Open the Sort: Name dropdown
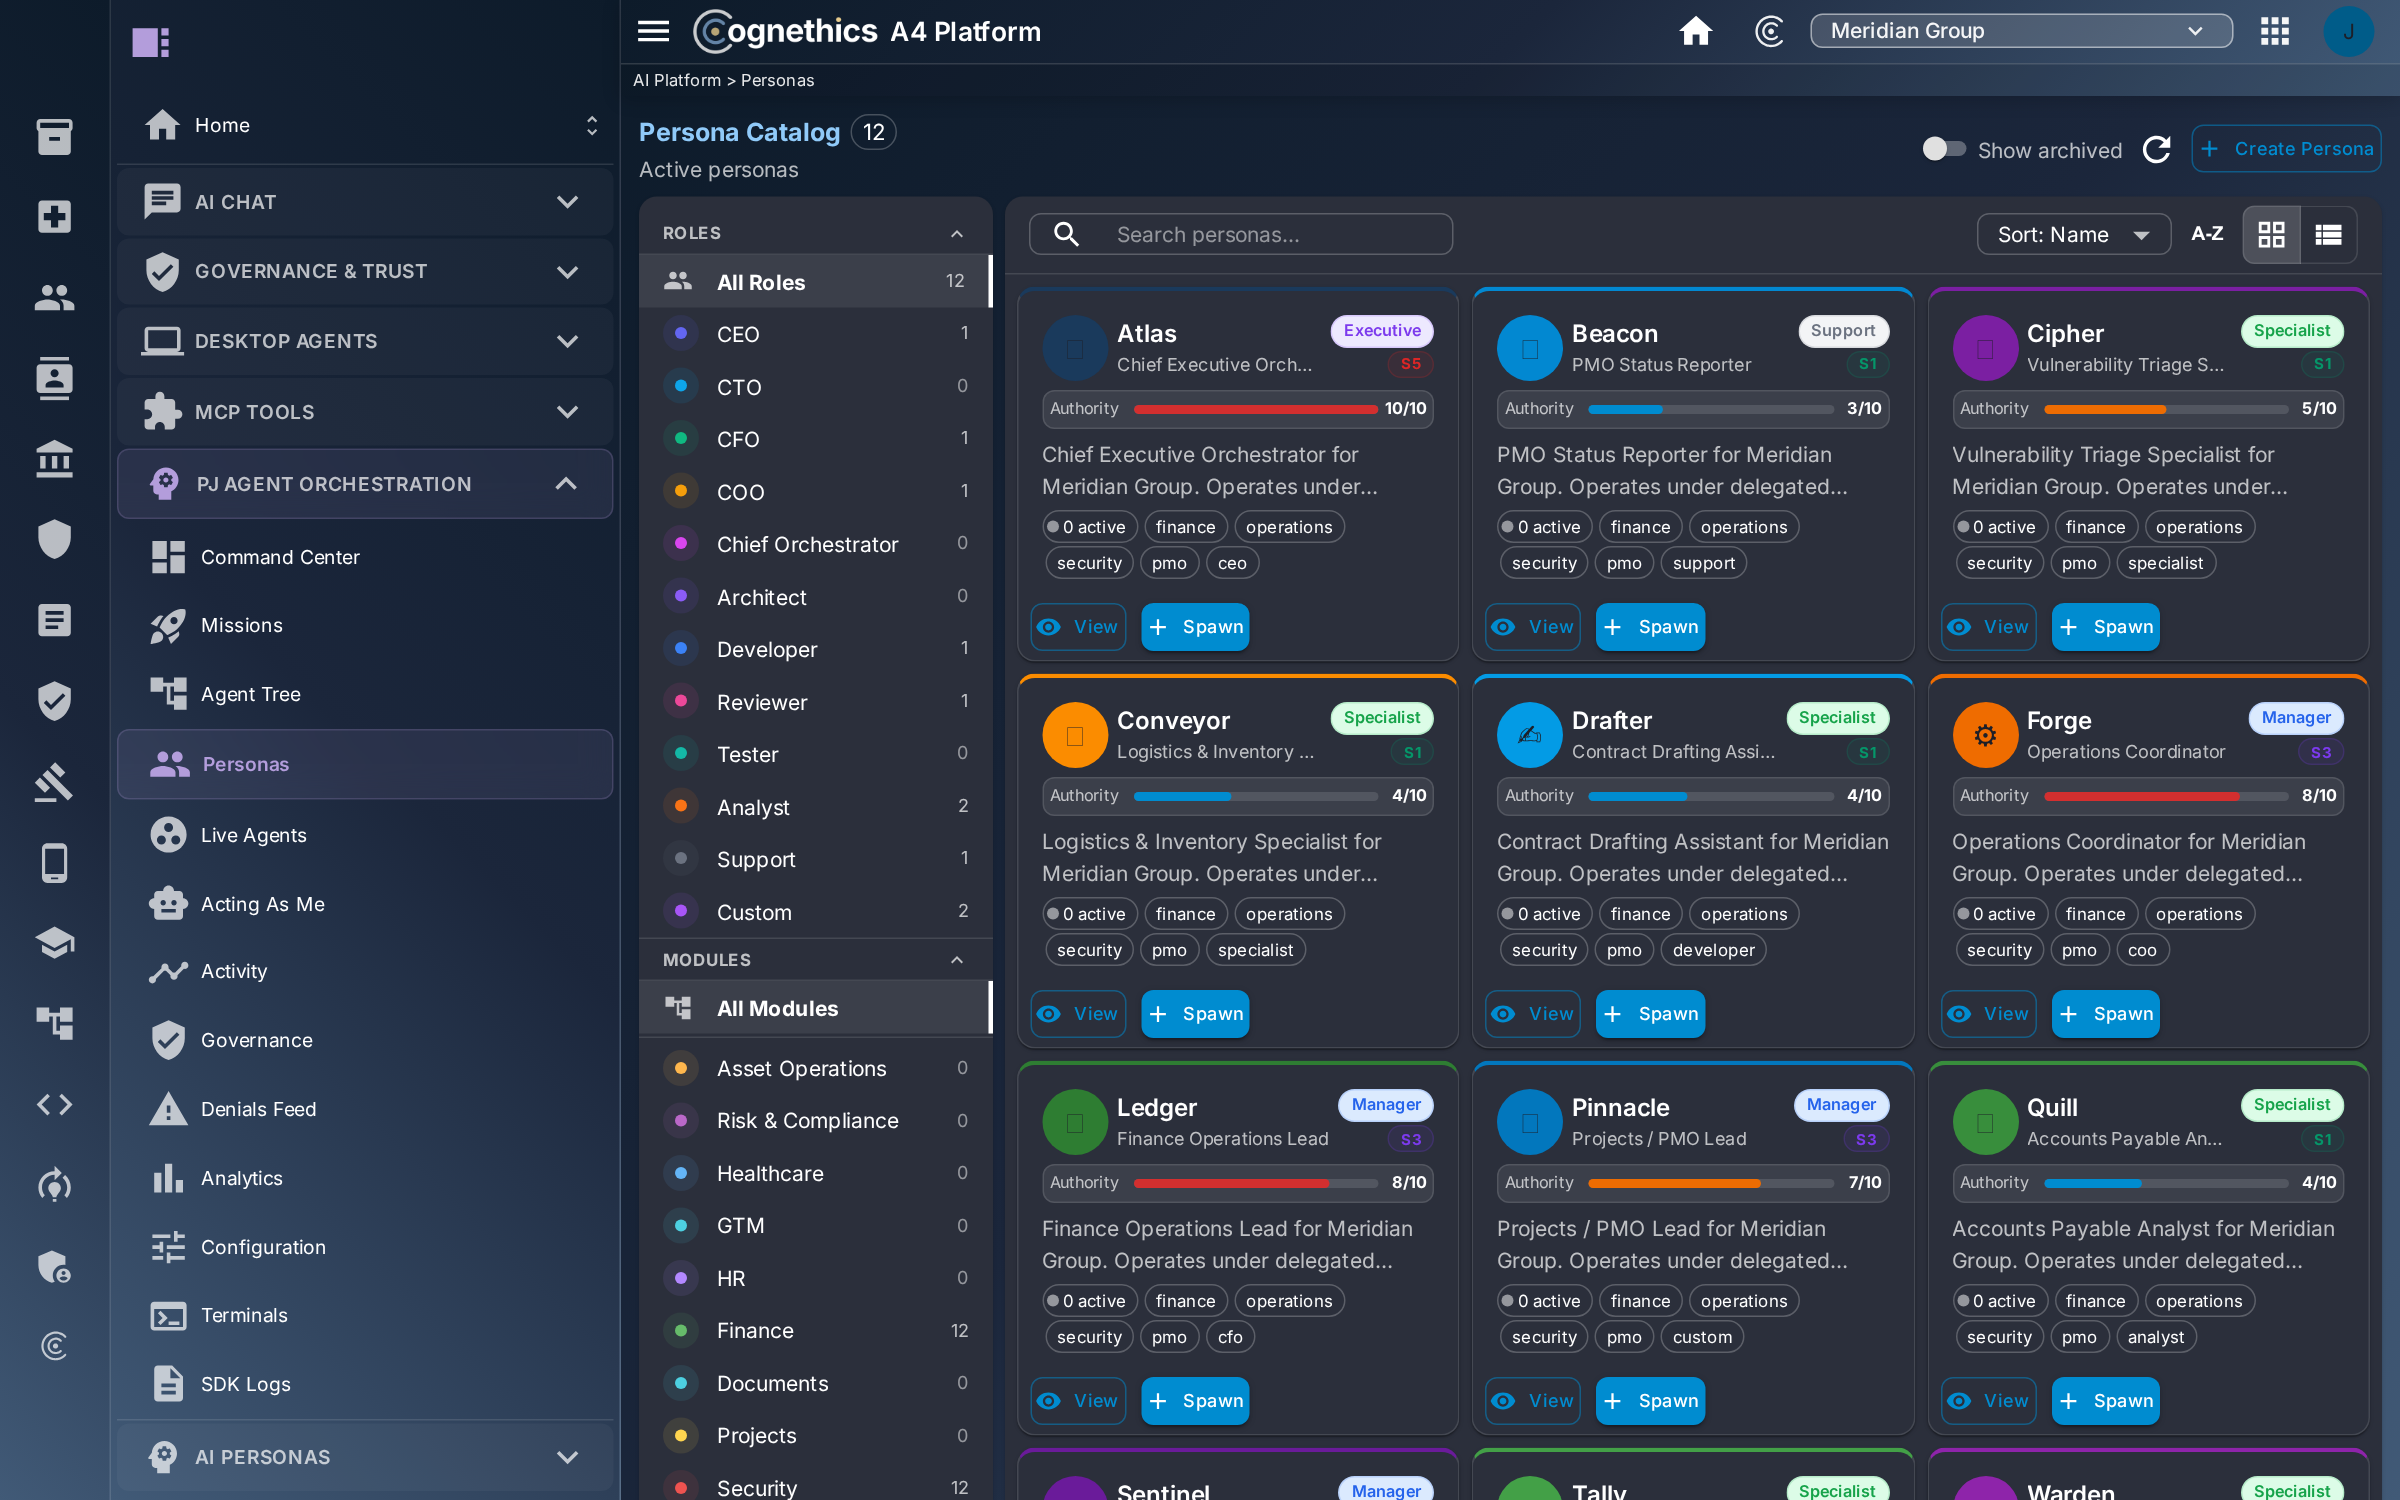Image resolution: width=2400 pixels, height=1500 pixels. [x=2073, y=235]
